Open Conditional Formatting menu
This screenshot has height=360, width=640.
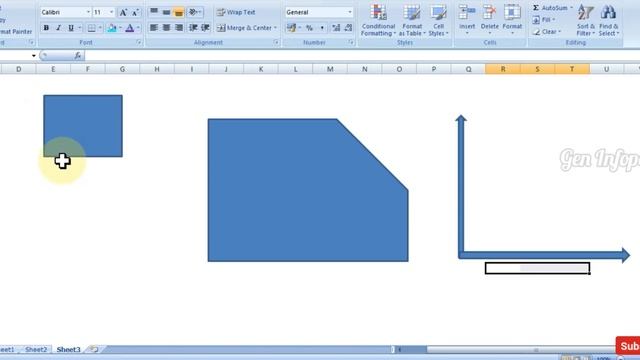(378, 20)
